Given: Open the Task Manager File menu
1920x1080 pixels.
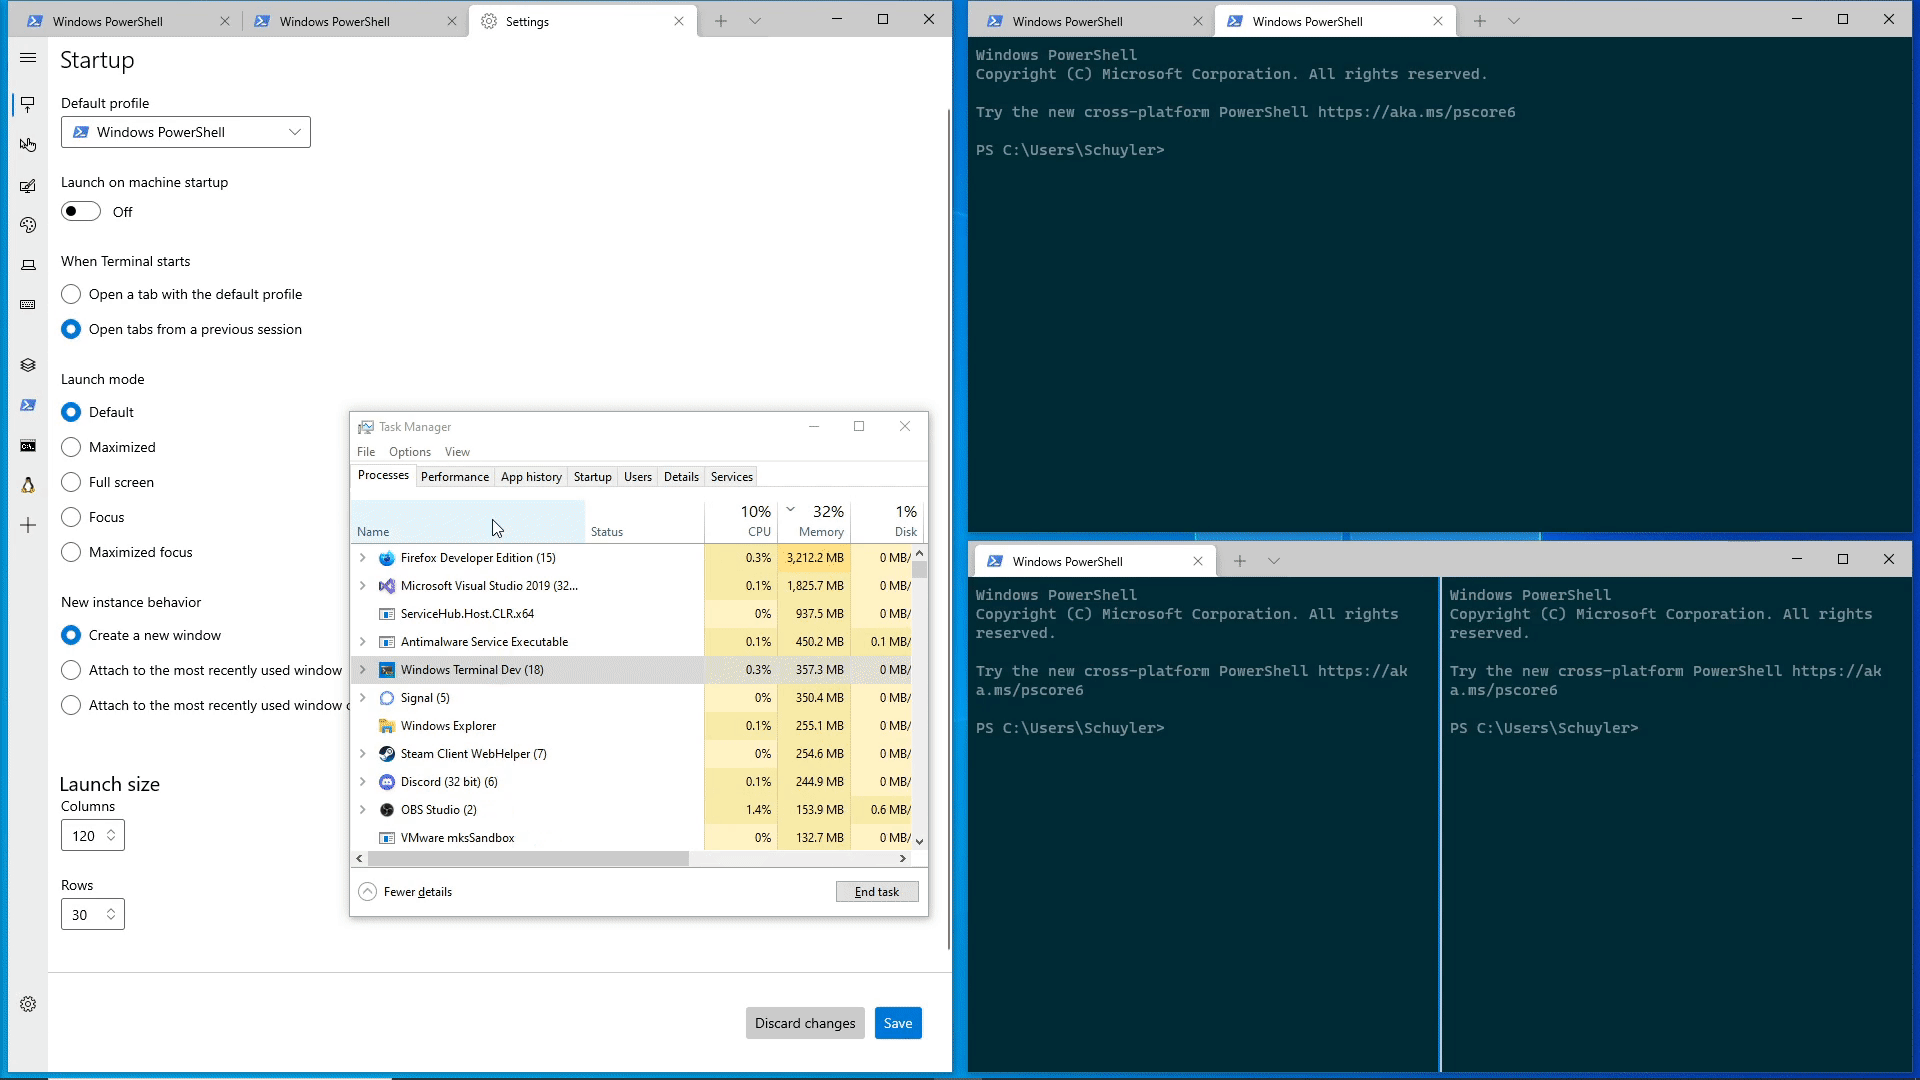Looking at the screenshot, I should click(x=366, y=452).
